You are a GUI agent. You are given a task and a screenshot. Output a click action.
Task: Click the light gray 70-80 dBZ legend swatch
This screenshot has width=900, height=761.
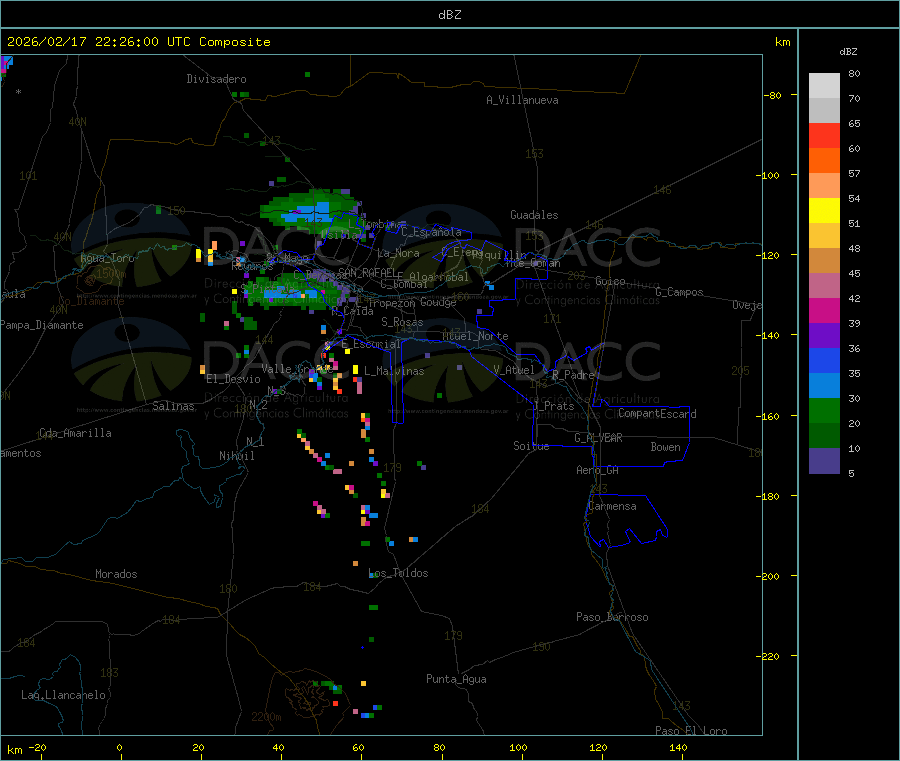coord(824,86)
